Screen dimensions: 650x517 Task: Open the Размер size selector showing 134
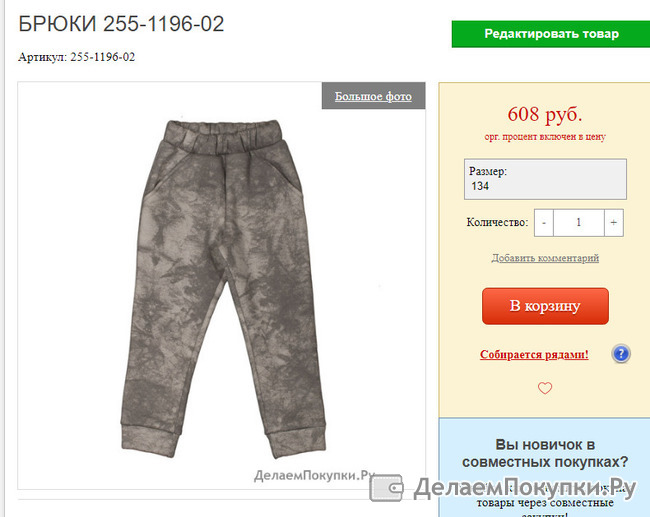tap(545, 179)
